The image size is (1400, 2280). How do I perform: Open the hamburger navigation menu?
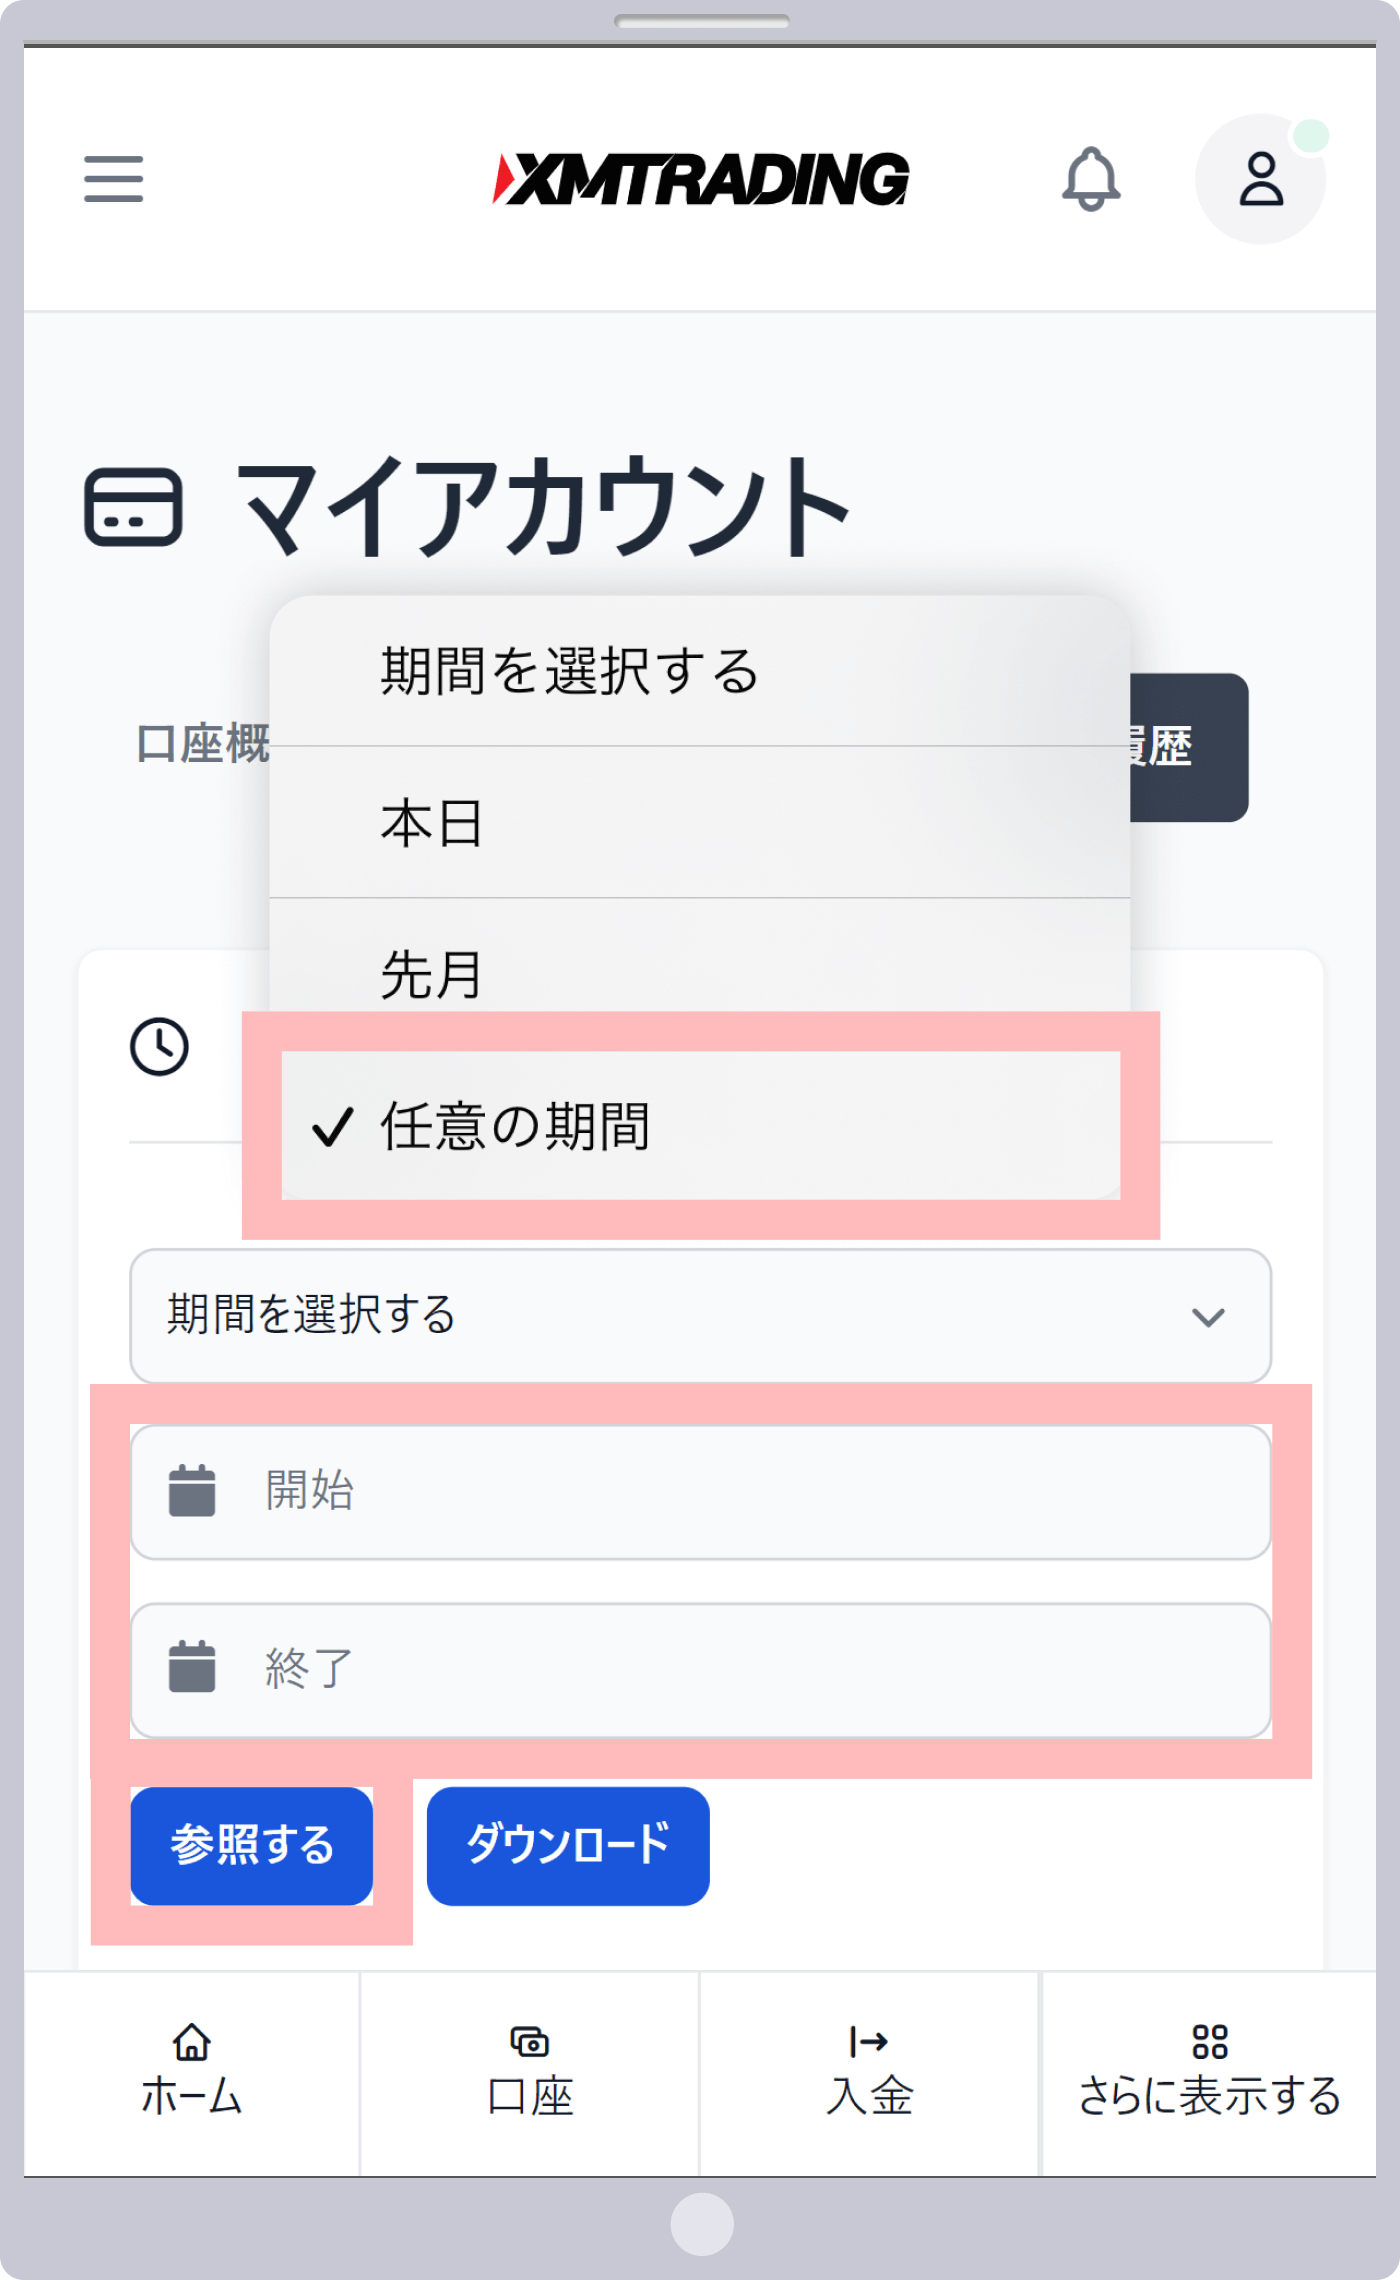coord(112,177)
